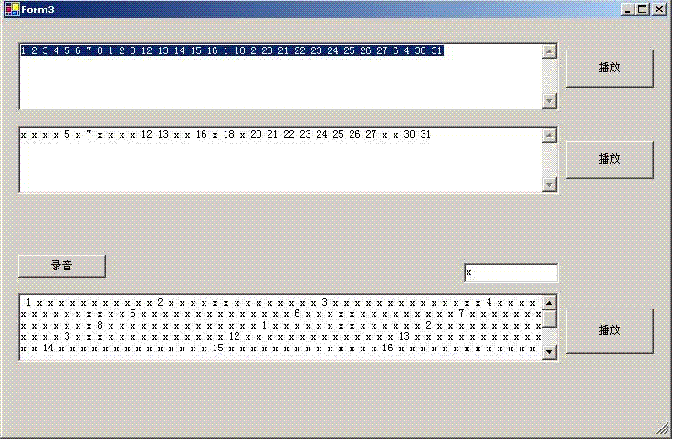Click the down scroll arrow of the middle text box

tap(549, 185)
